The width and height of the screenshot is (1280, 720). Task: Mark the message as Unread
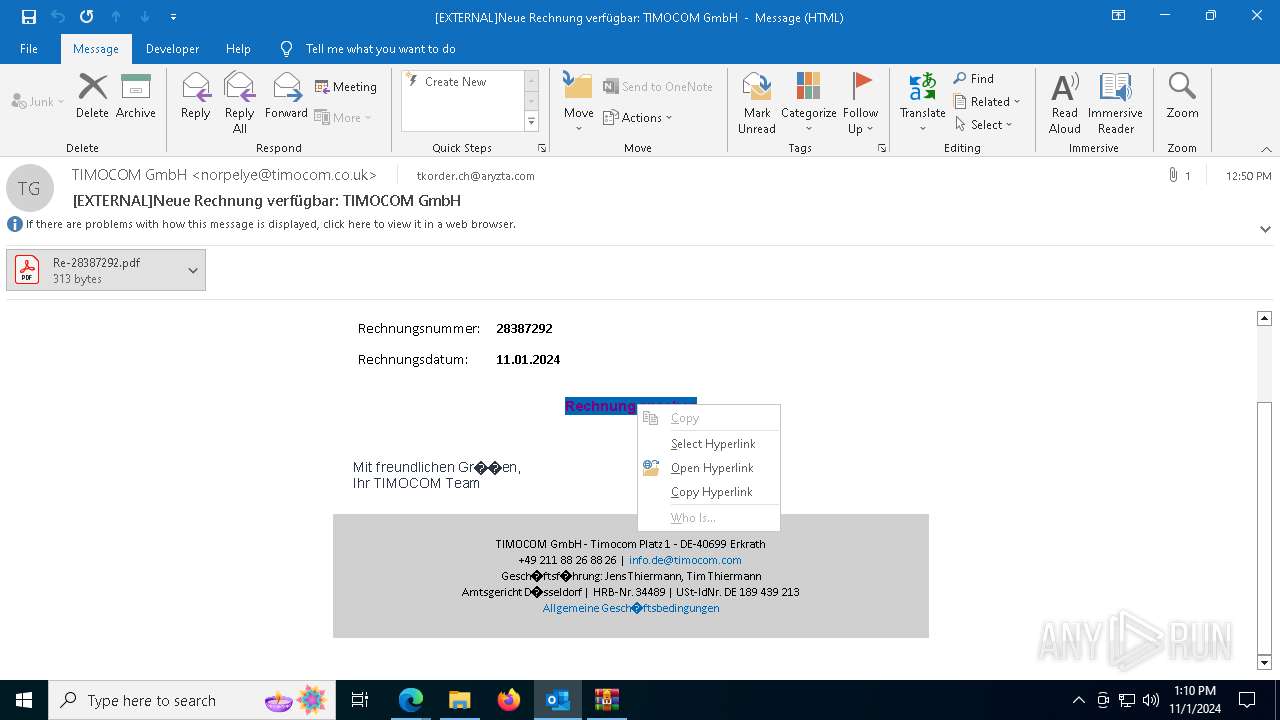point(757,102)
